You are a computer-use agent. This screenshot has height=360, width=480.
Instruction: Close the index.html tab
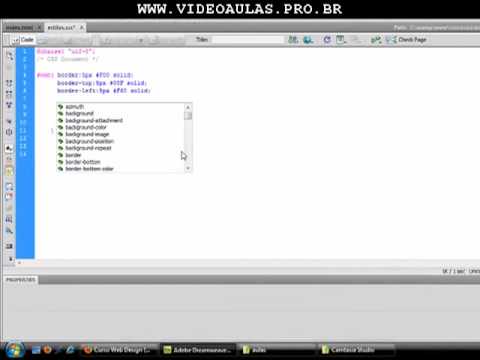39,28
